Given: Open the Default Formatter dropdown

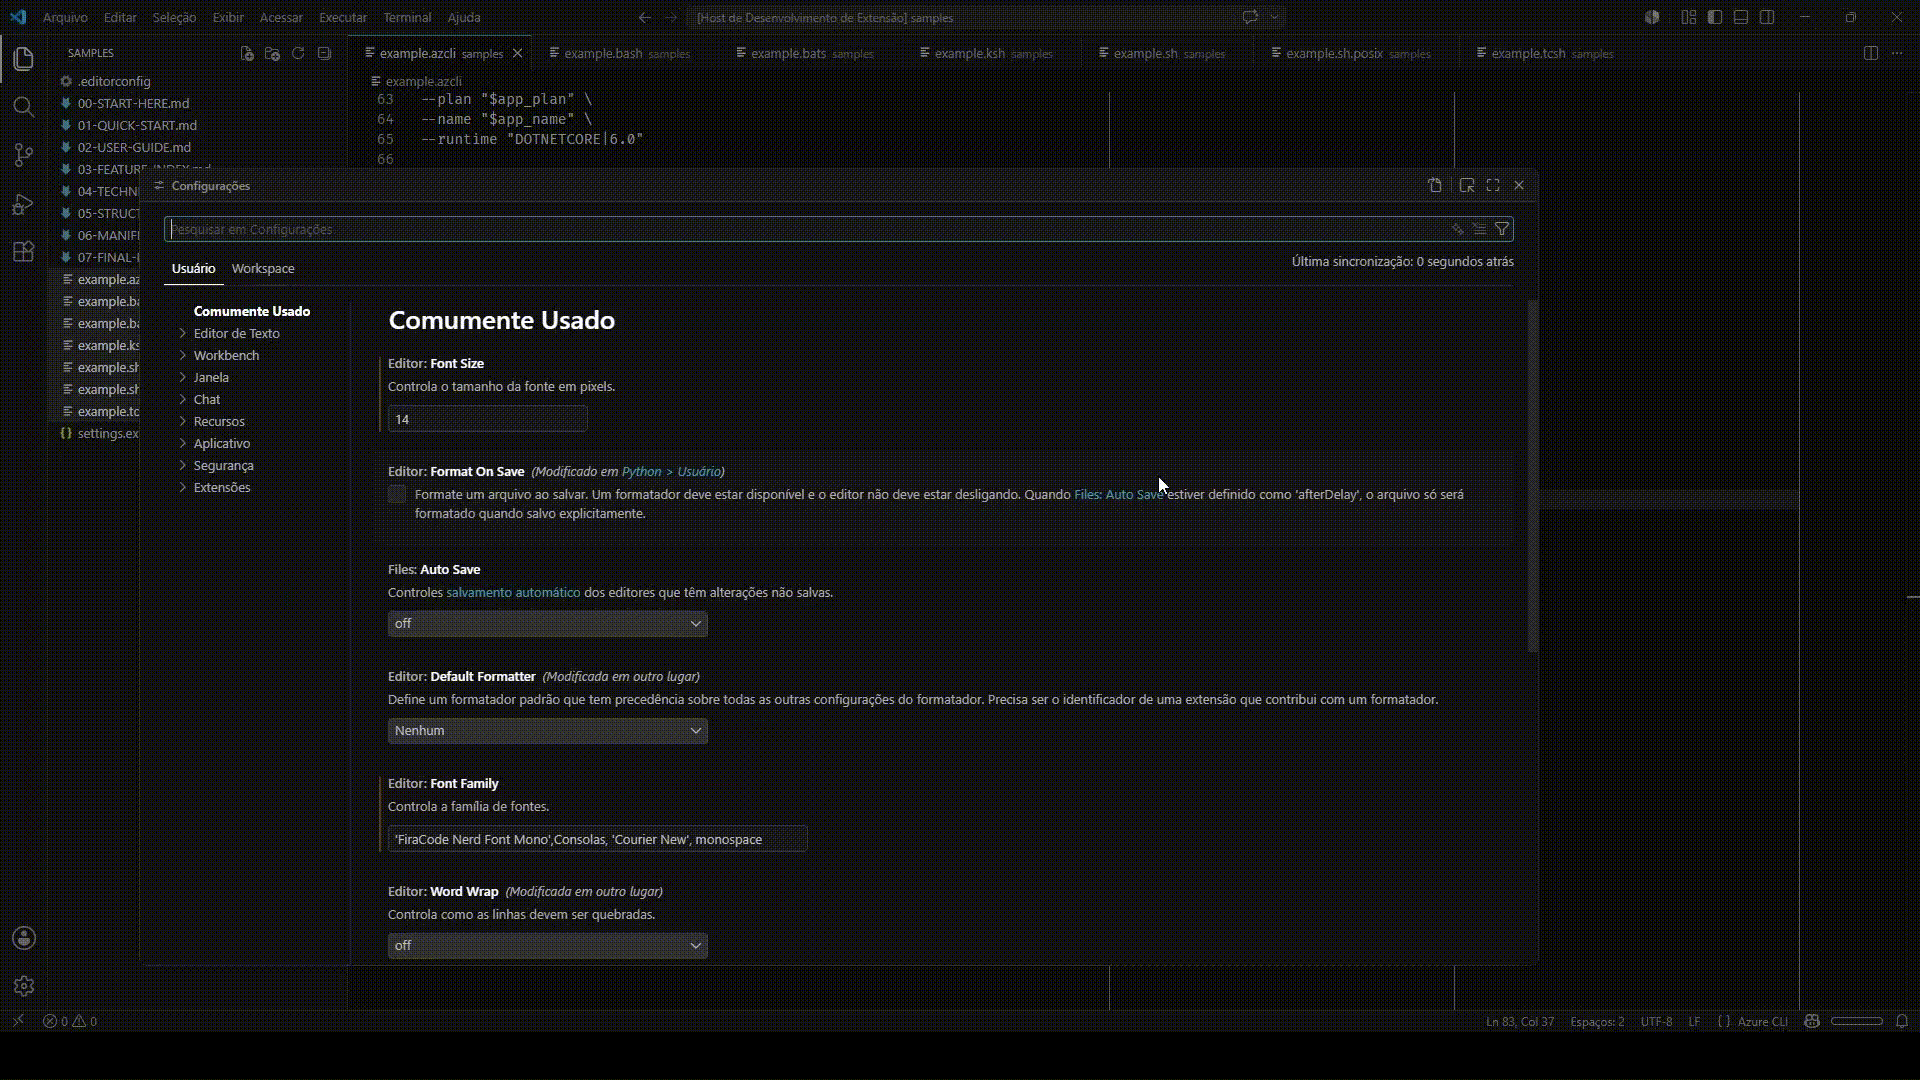Looking at the screenshot, I should click(x=547, y=731).
